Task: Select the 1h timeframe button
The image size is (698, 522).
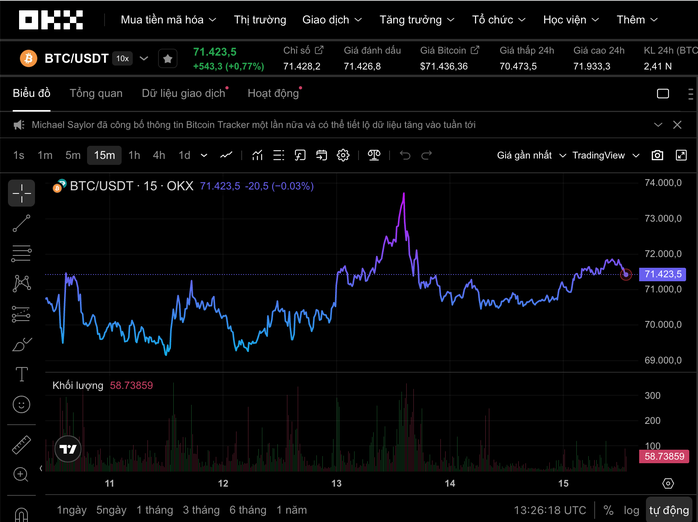Action: (x=134, y=155)
